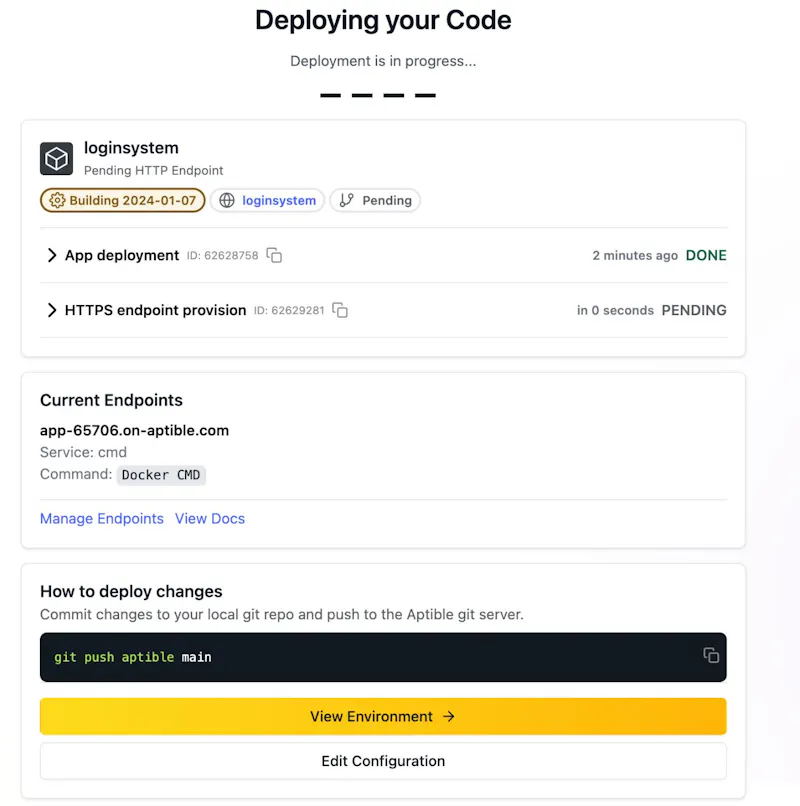The width and height of the screenshot is (800, 806).
Task: Click the arrow on View Environment
Action: pos(449,716)
